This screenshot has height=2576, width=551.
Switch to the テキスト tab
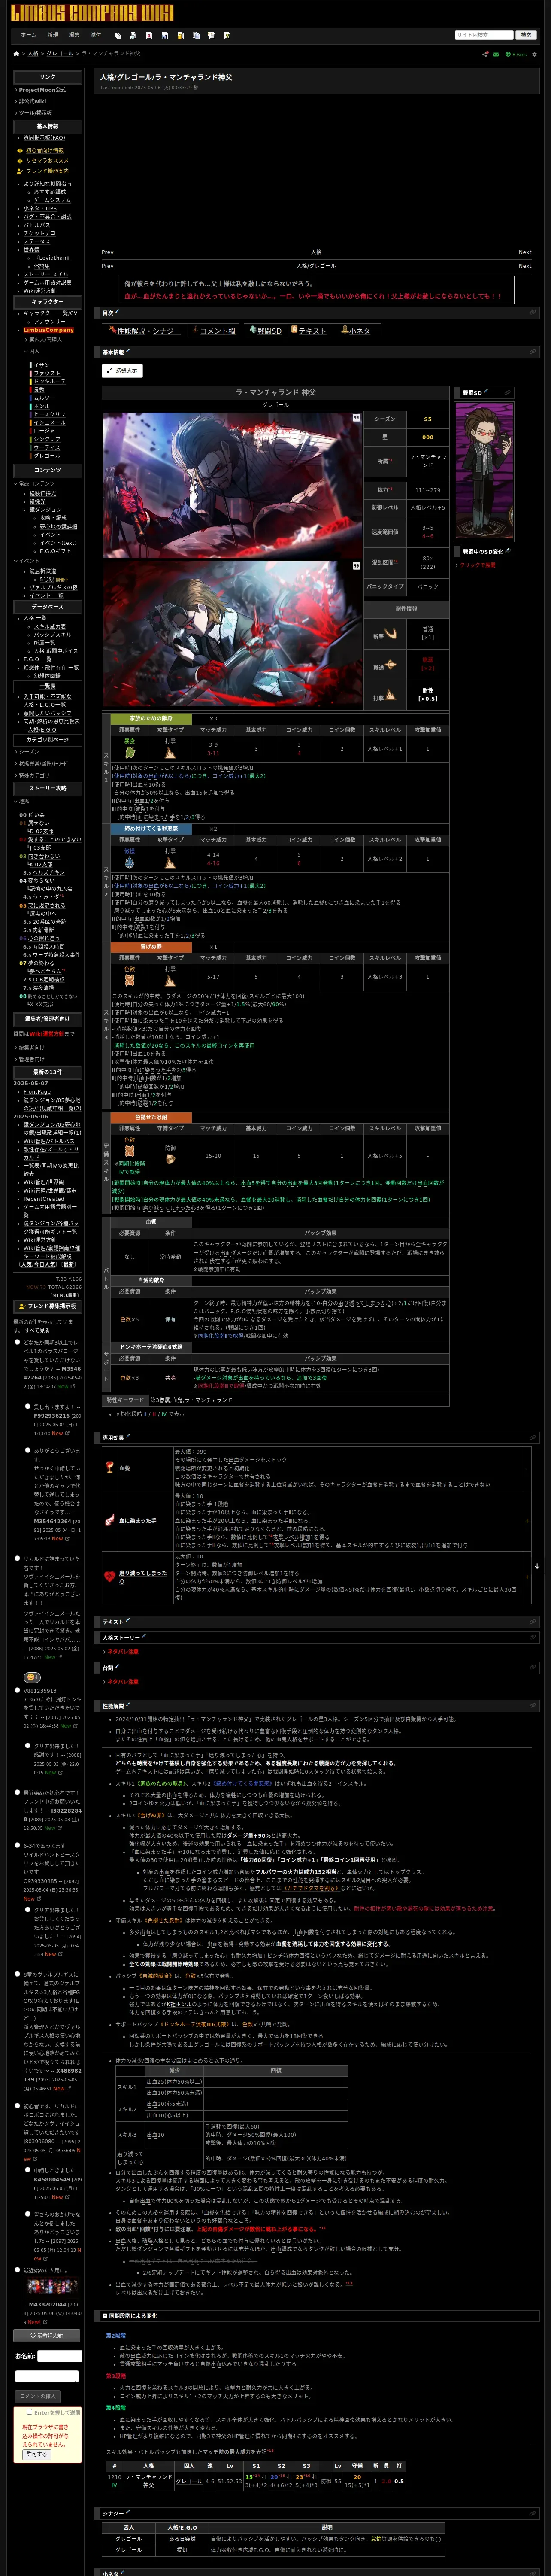point(309,331)
